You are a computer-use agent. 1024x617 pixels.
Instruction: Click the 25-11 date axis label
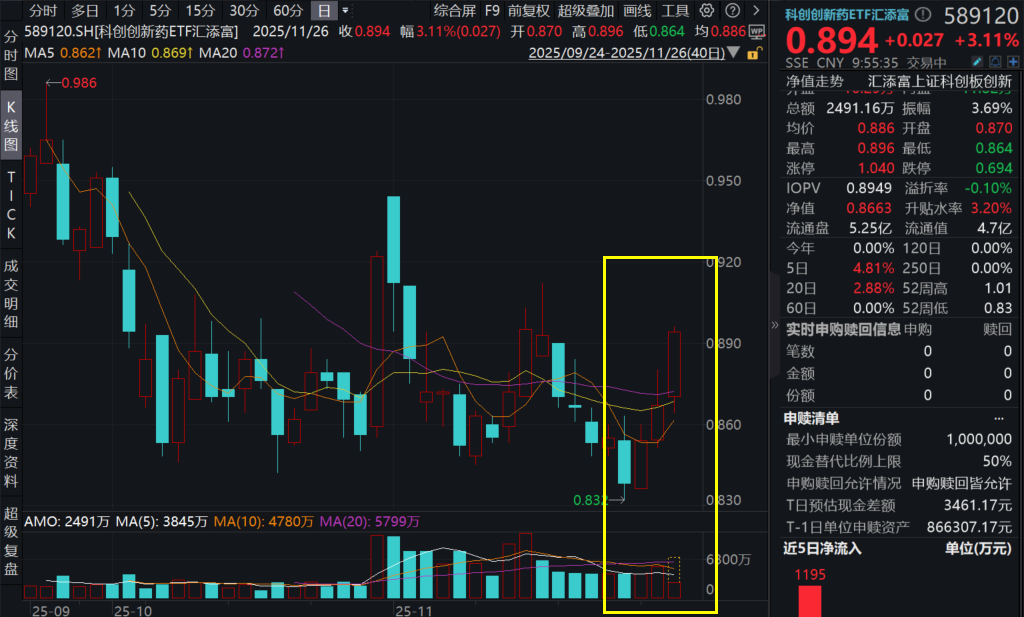[x=413, y=610]
